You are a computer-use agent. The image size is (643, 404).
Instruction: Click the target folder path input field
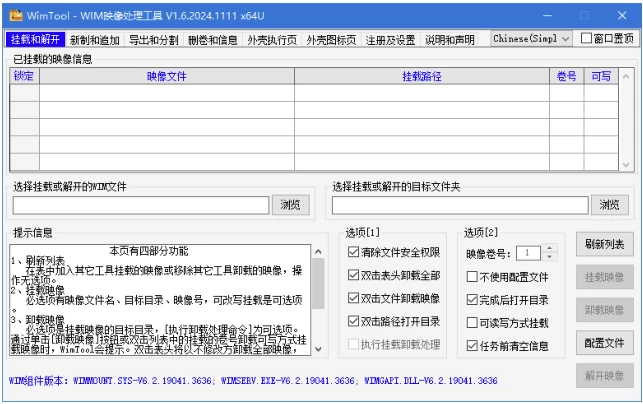[460, 205]
